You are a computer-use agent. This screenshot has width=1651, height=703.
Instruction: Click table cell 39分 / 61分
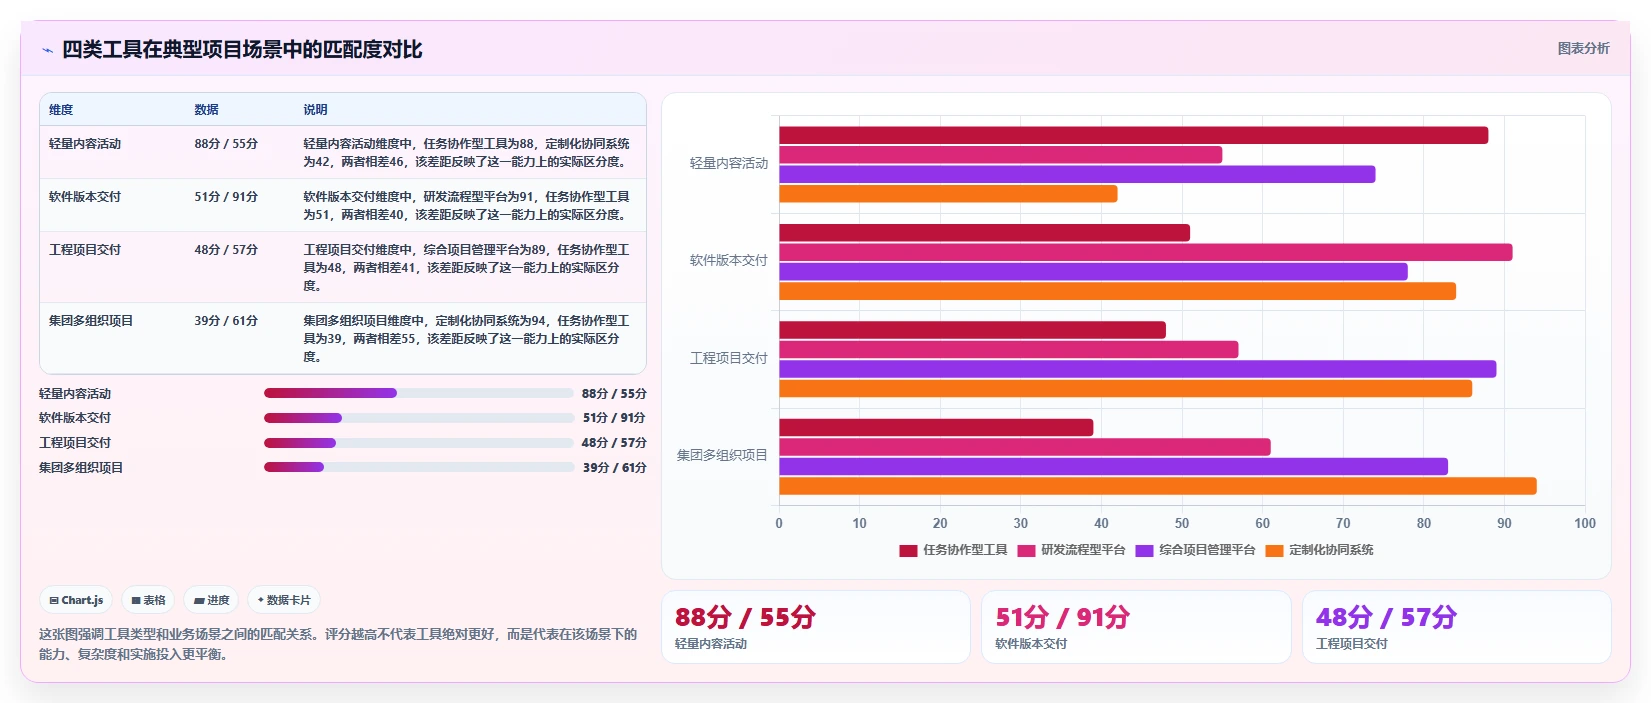226,321
